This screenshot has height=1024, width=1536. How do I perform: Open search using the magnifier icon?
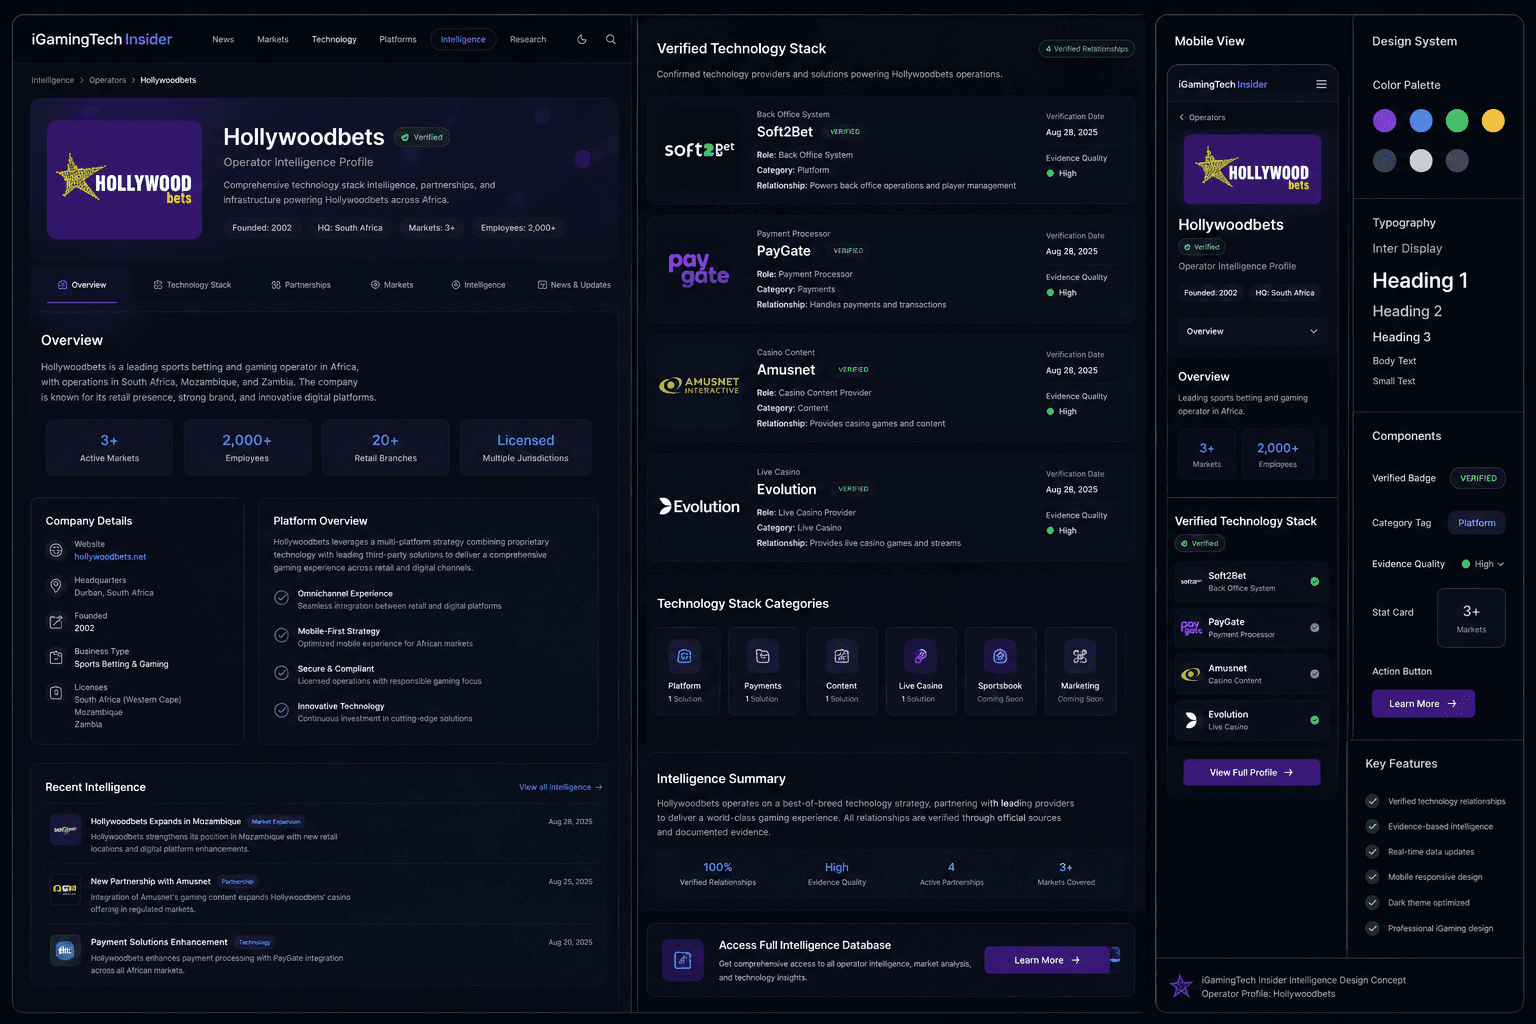click(x=611, y=40)
